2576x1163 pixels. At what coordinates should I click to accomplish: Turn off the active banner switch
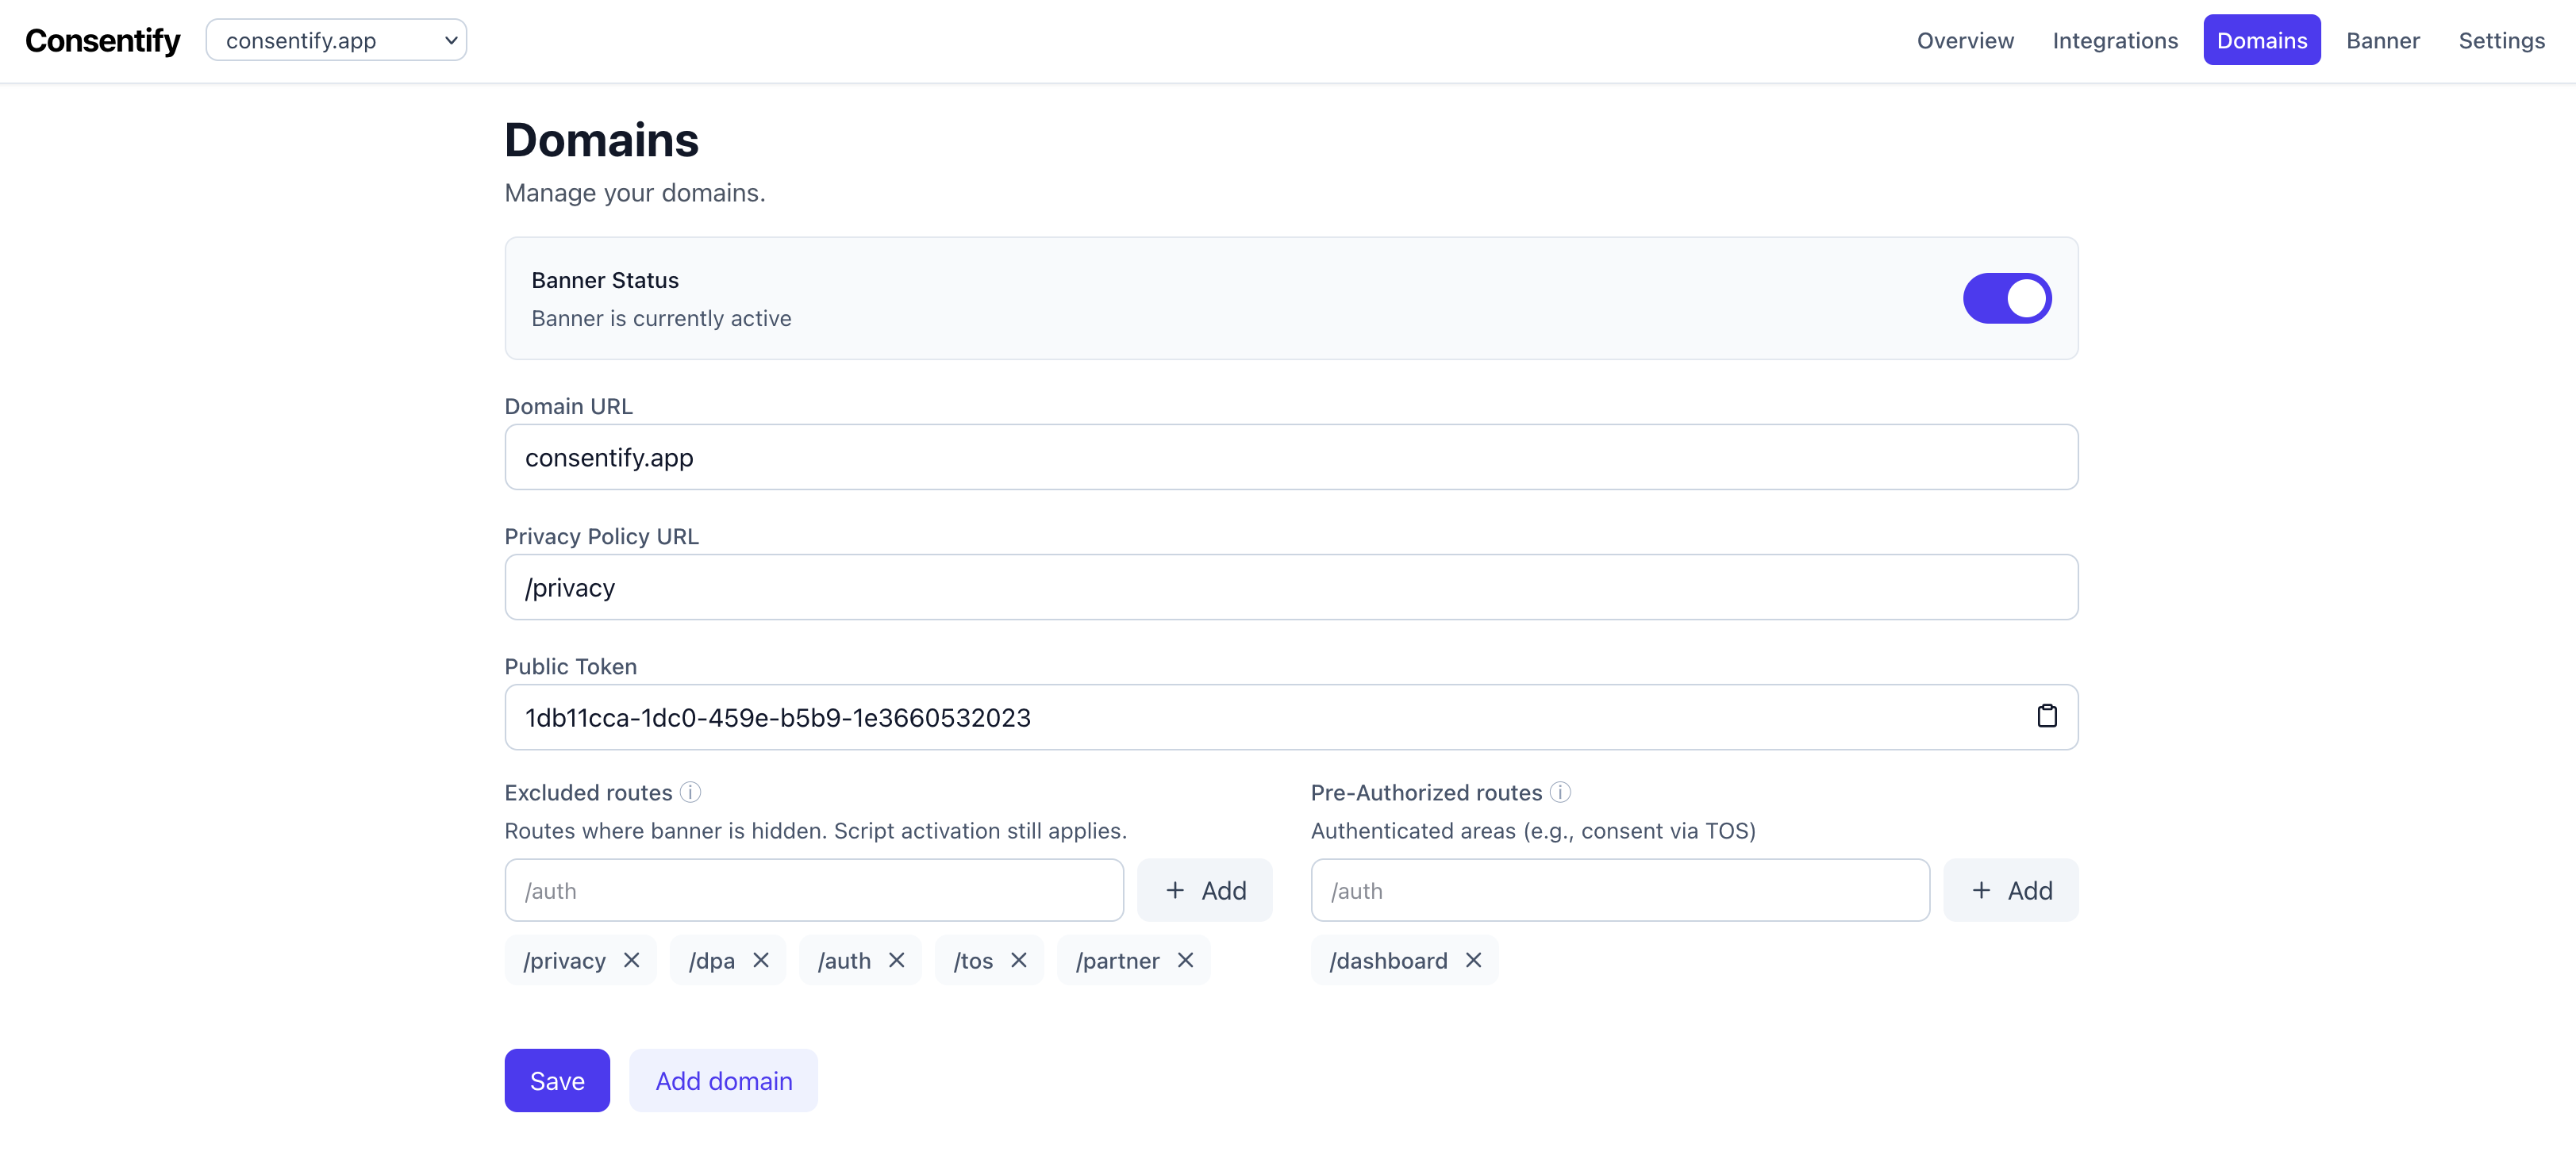pyautogui.click(x=2007, y=298)
